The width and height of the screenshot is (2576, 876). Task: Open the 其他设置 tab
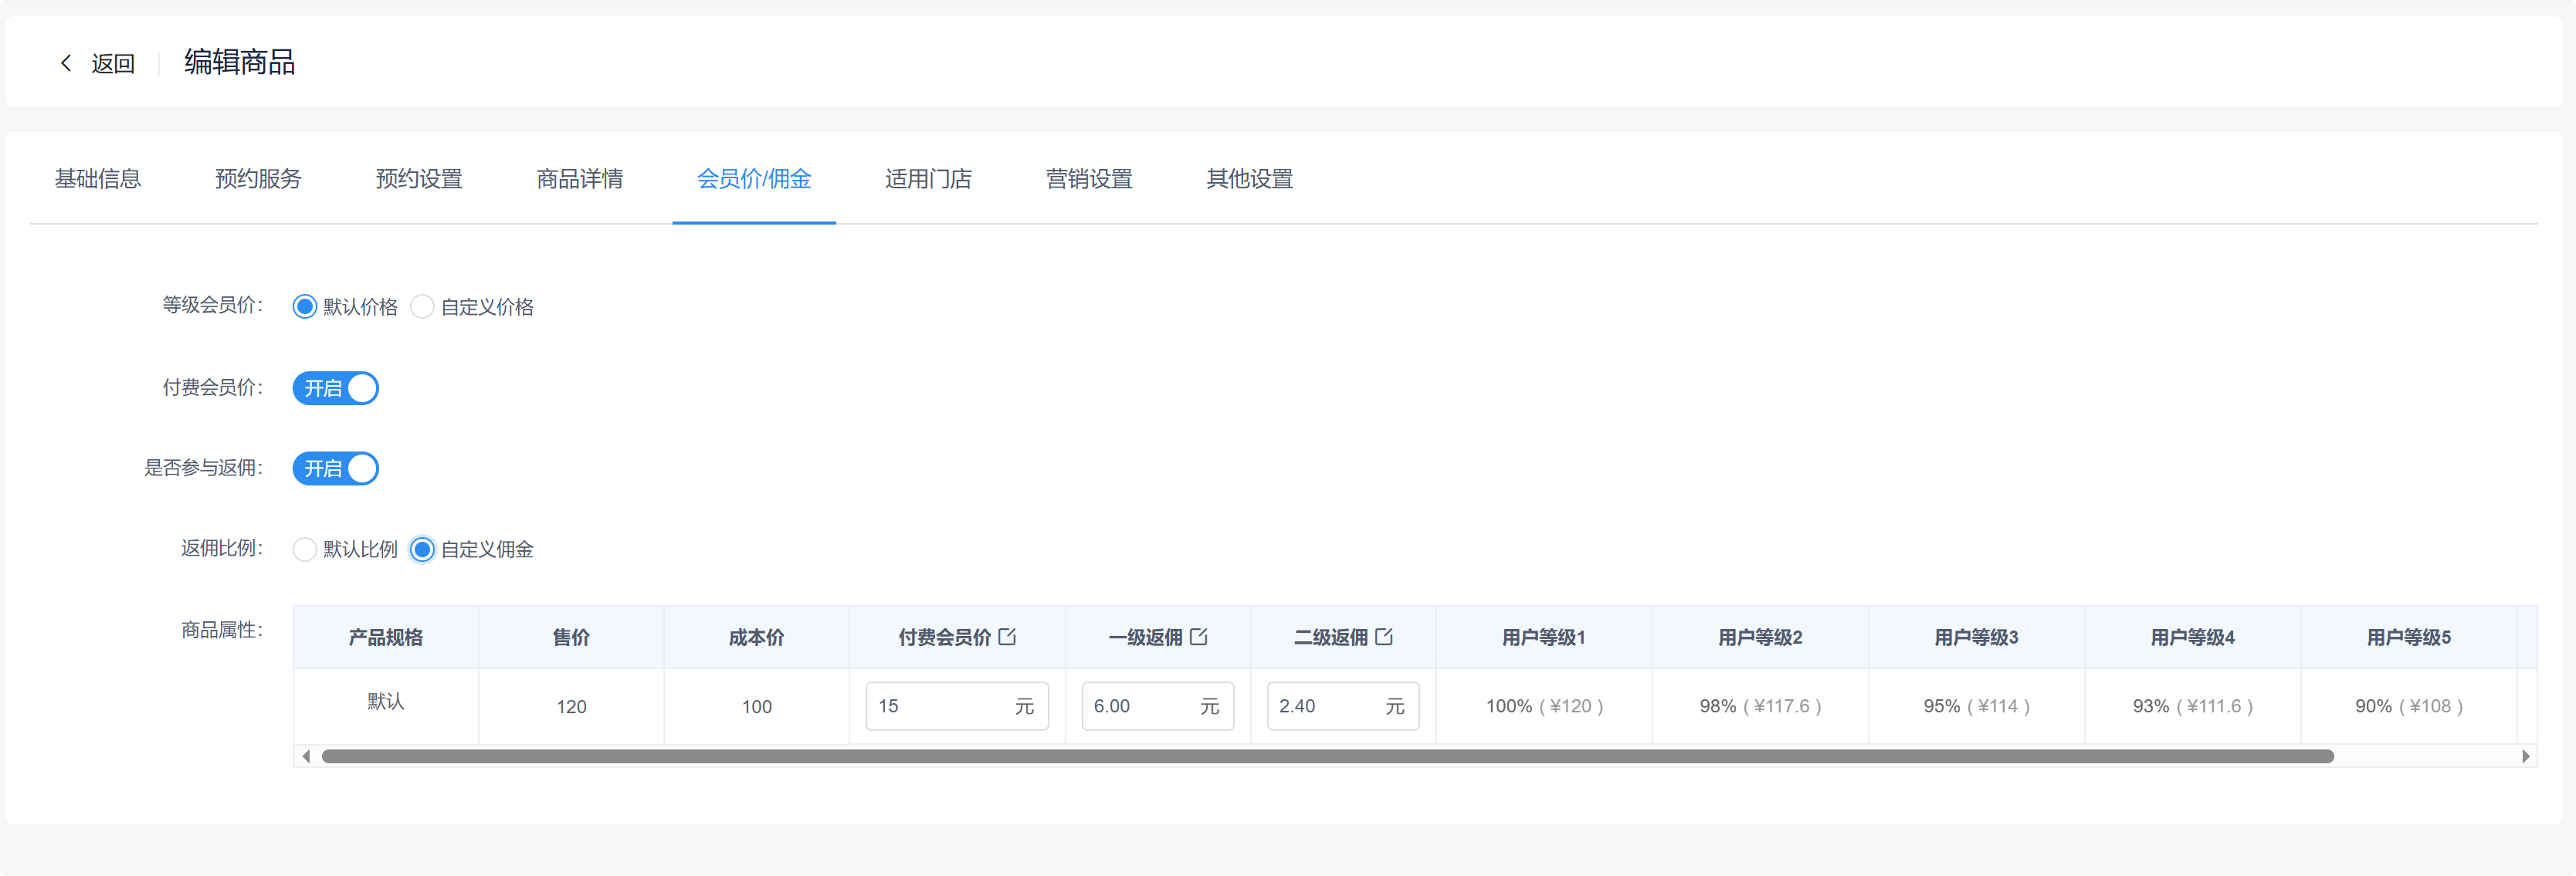[1249, 179]
